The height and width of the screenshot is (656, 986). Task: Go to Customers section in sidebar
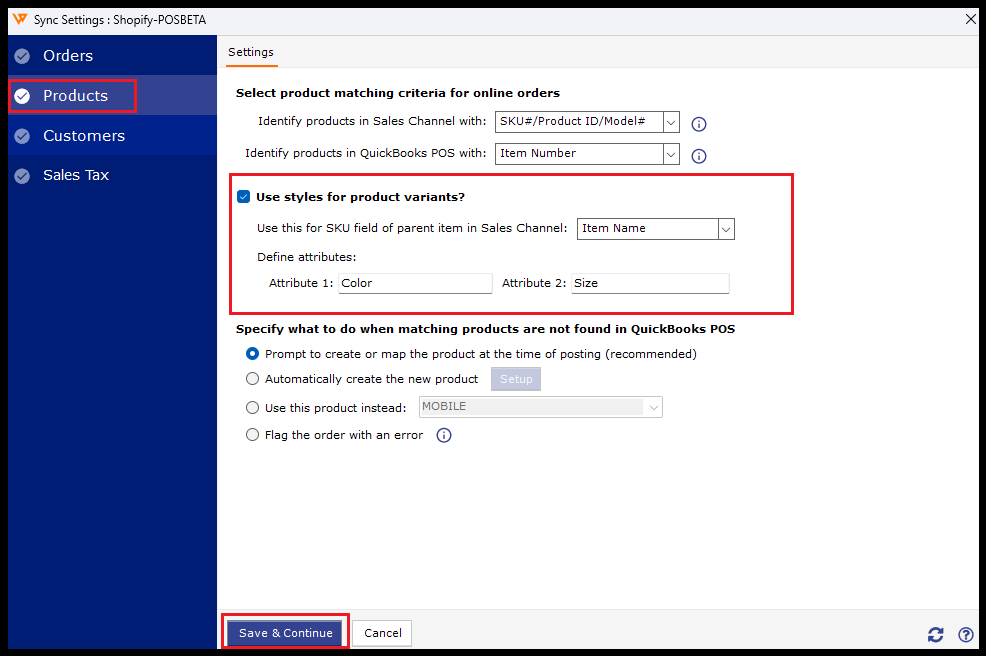point(83,136)
